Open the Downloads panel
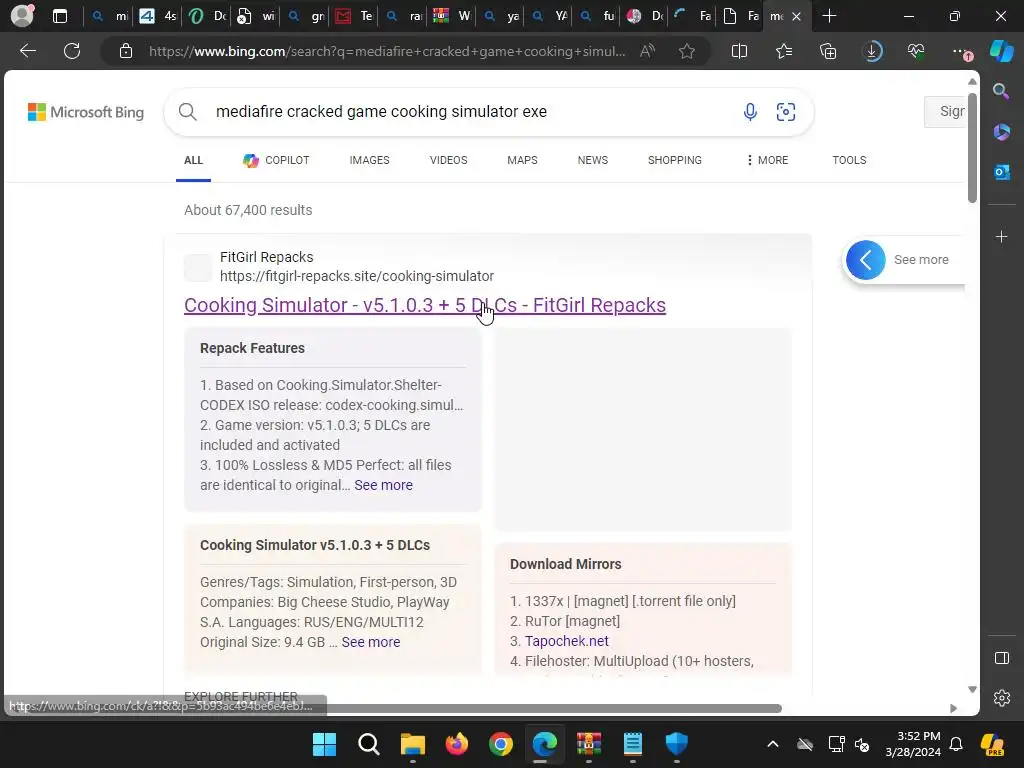This screenshot has width=1024, height=768. [x=872, y=51]
